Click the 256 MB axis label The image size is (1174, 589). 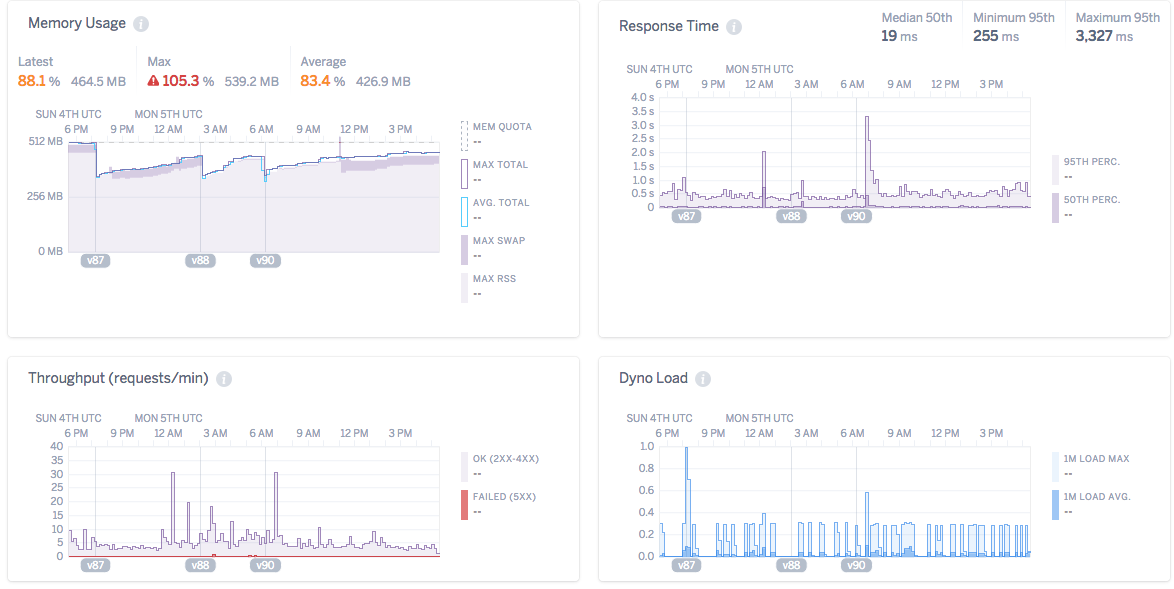click(46, 196)
